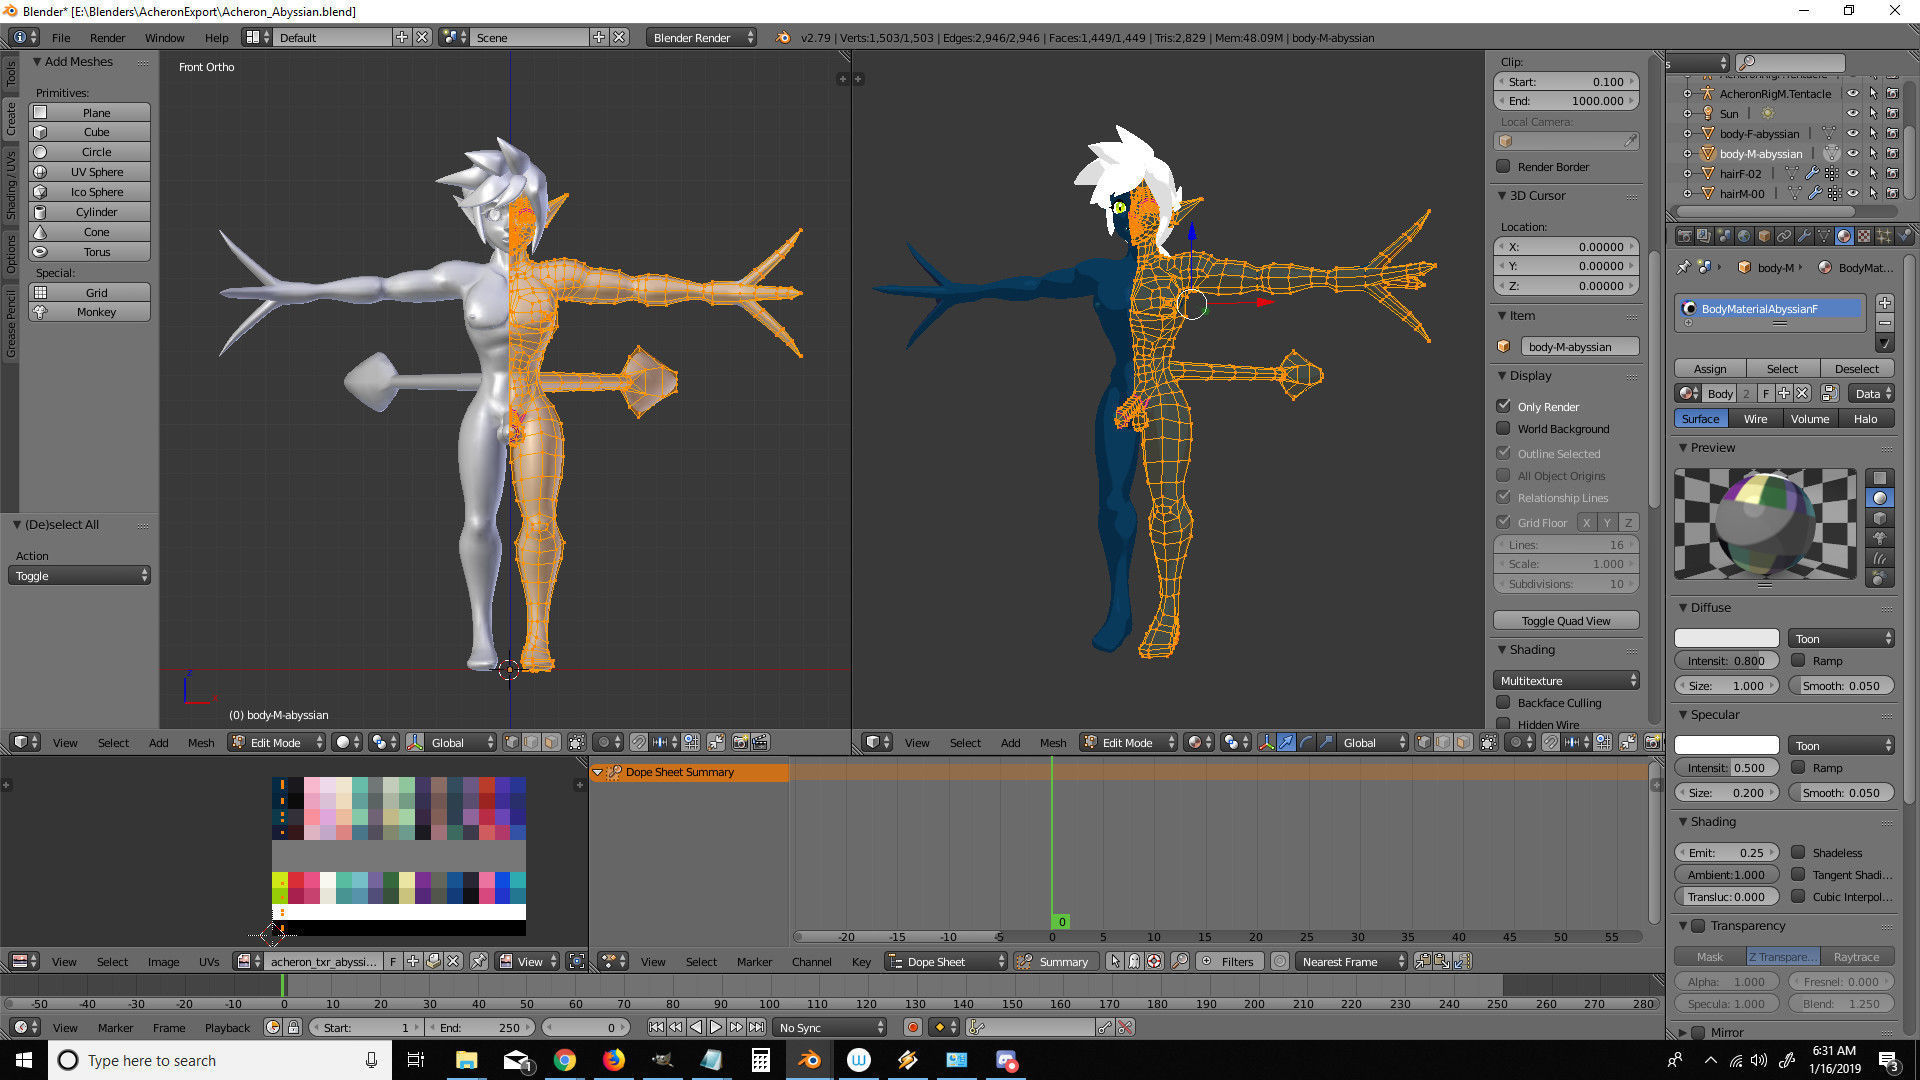Click the OpenGL render image camera icon
This screenshot has width=1920, height=1080.
[x=741, y=742]
